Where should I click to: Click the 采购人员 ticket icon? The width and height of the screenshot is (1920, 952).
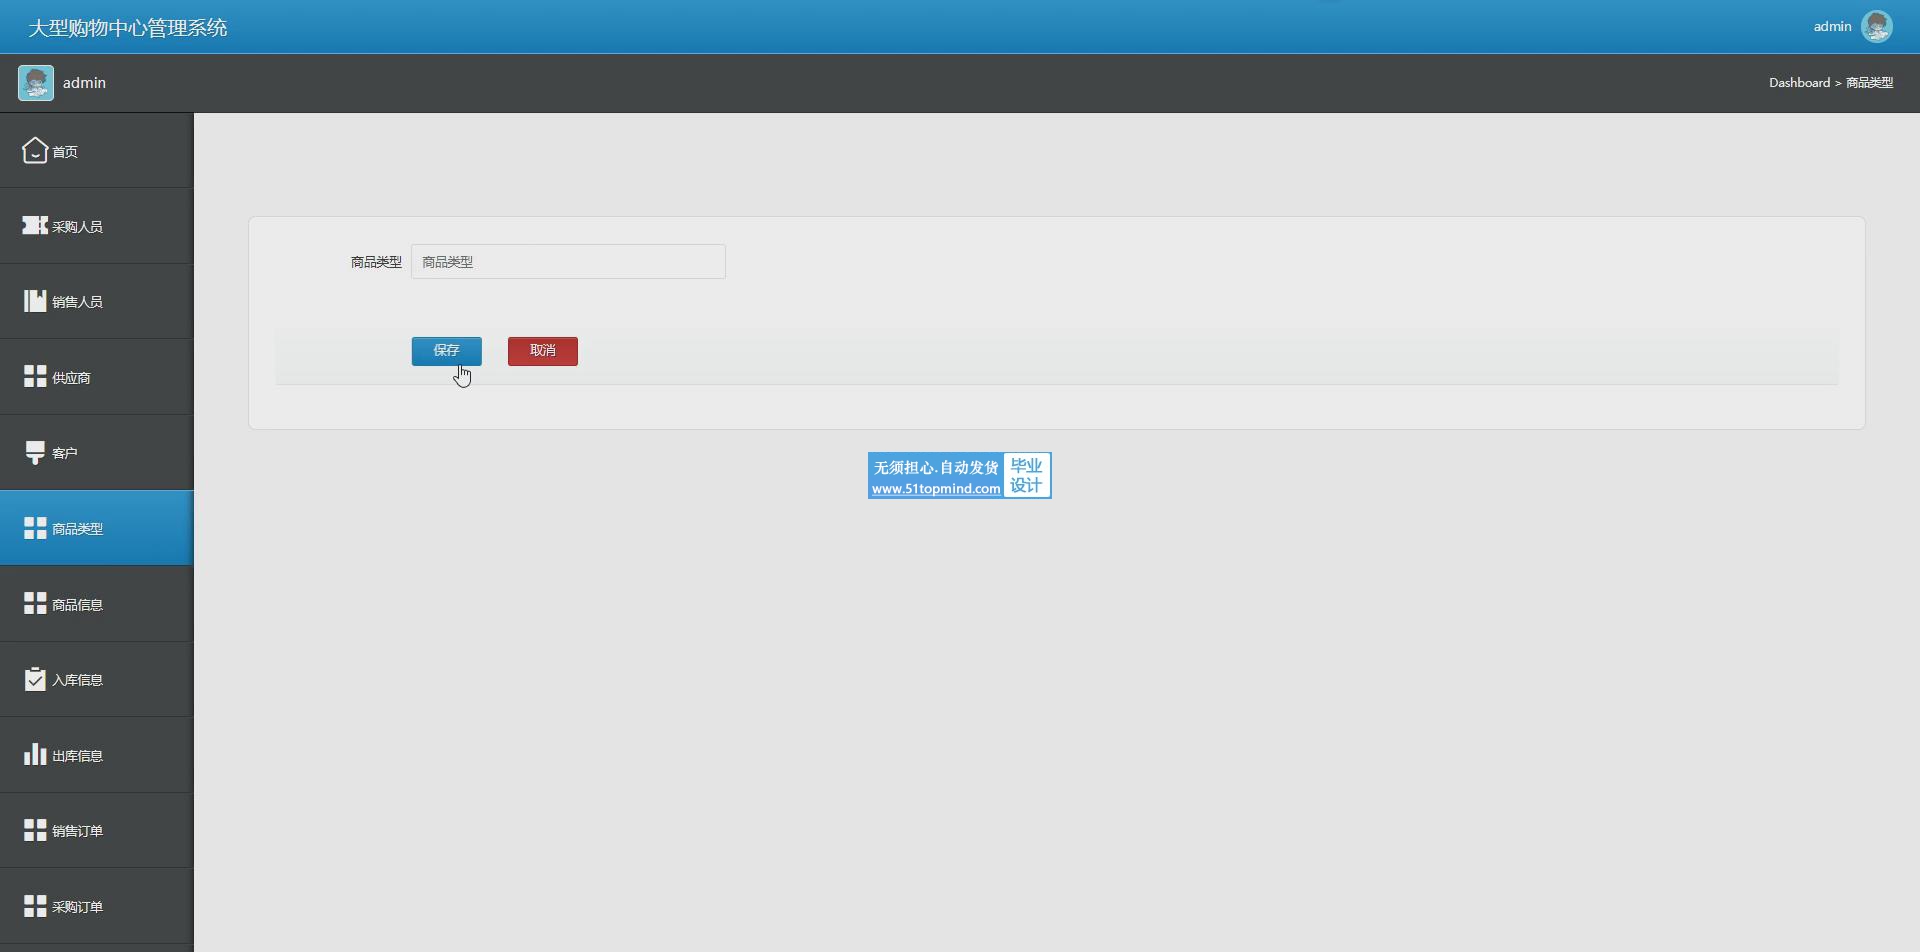pyautogui.click(x=35, y=226)
